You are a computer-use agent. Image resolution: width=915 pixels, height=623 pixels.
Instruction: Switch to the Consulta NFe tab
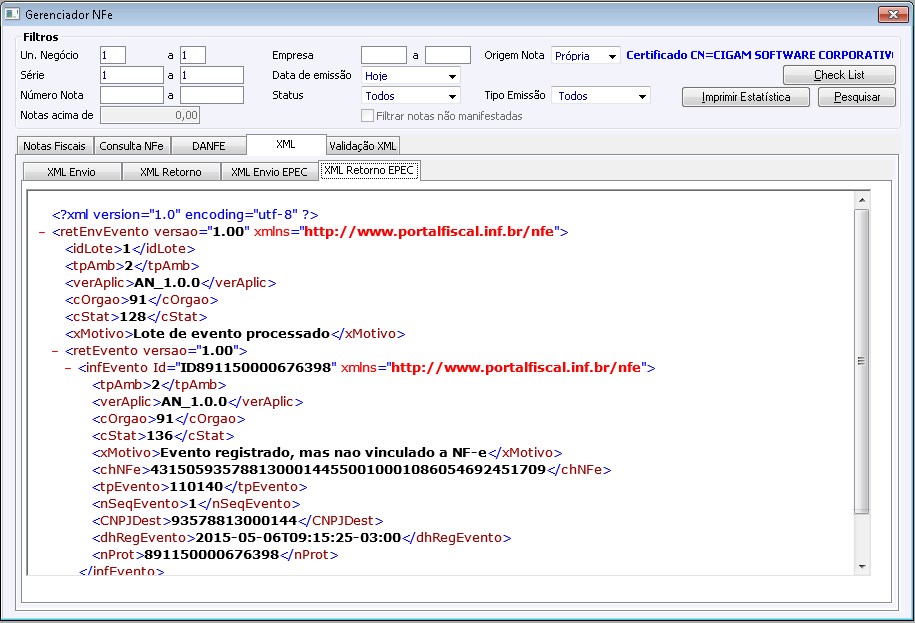[x=131, y=146]
